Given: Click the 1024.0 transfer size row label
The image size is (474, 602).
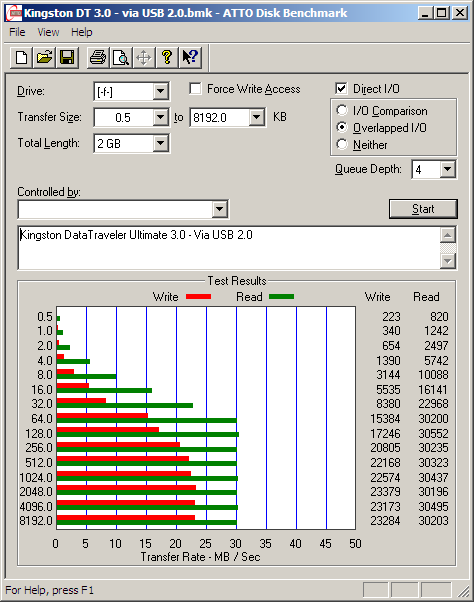Looking at the screenshot, I should (x=36, y=478).
